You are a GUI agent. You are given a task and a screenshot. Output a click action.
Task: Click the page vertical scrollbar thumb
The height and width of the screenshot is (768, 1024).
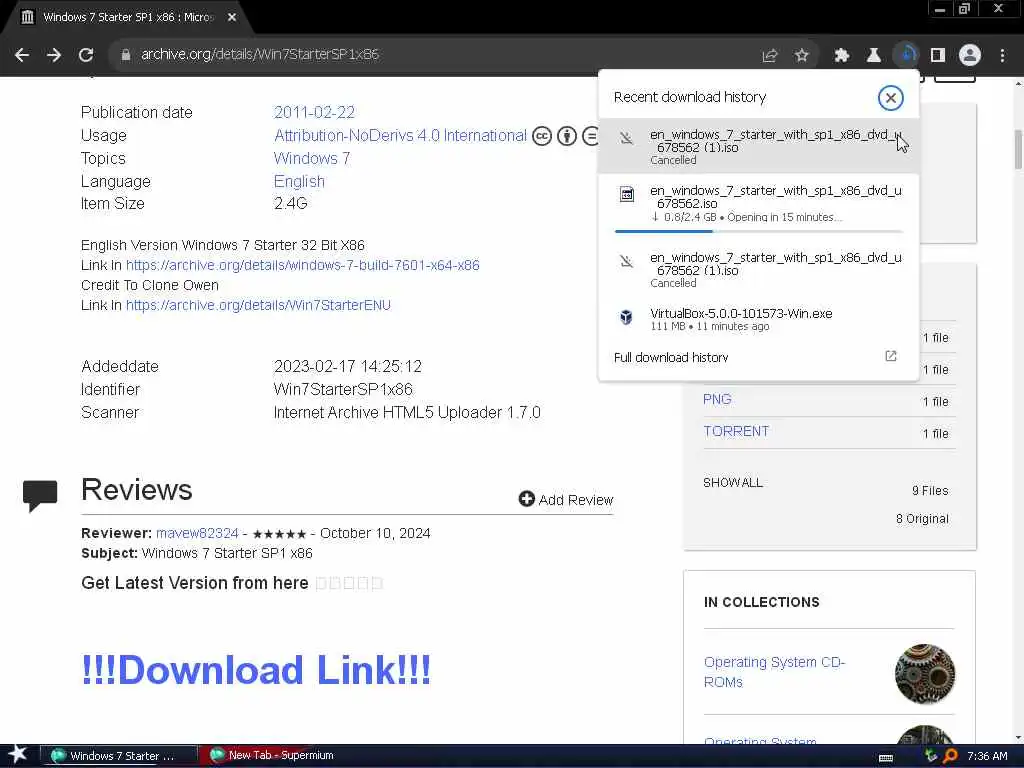(x=1018, y=150)
